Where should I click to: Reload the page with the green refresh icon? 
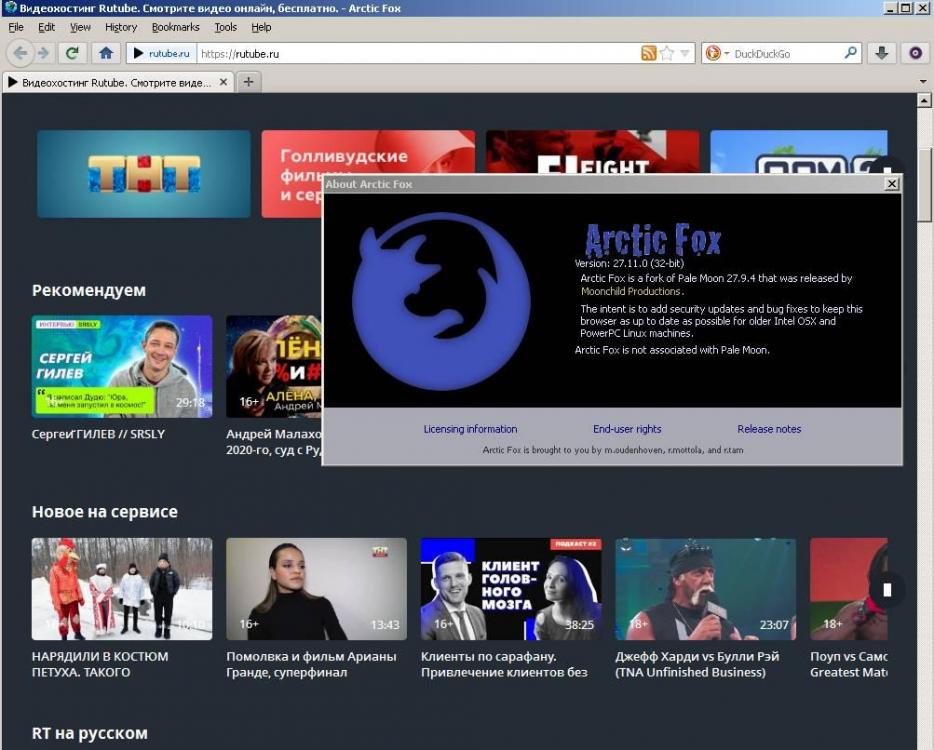(x=72, y=53)
